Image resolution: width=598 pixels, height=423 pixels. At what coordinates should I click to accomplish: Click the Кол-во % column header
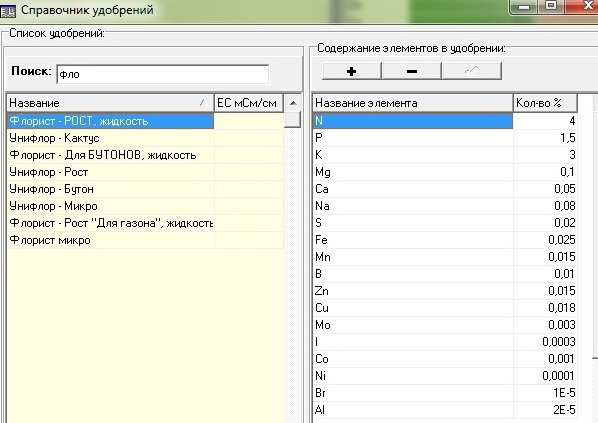545,103
